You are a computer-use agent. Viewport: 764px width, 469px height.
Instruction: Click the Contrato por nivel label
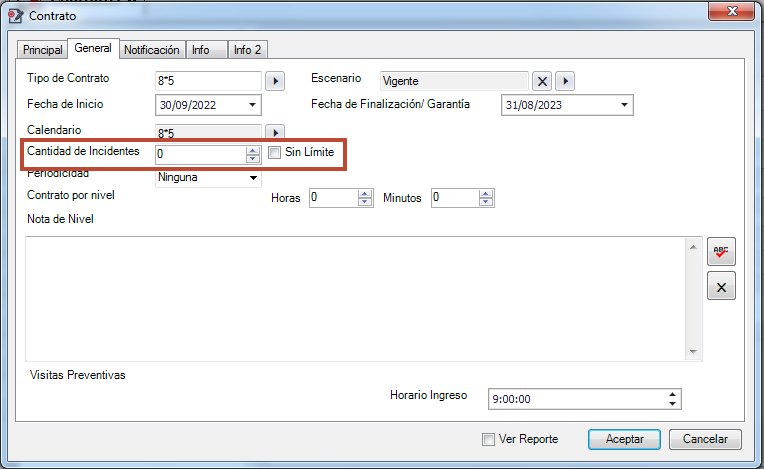(x=71, y=195)
